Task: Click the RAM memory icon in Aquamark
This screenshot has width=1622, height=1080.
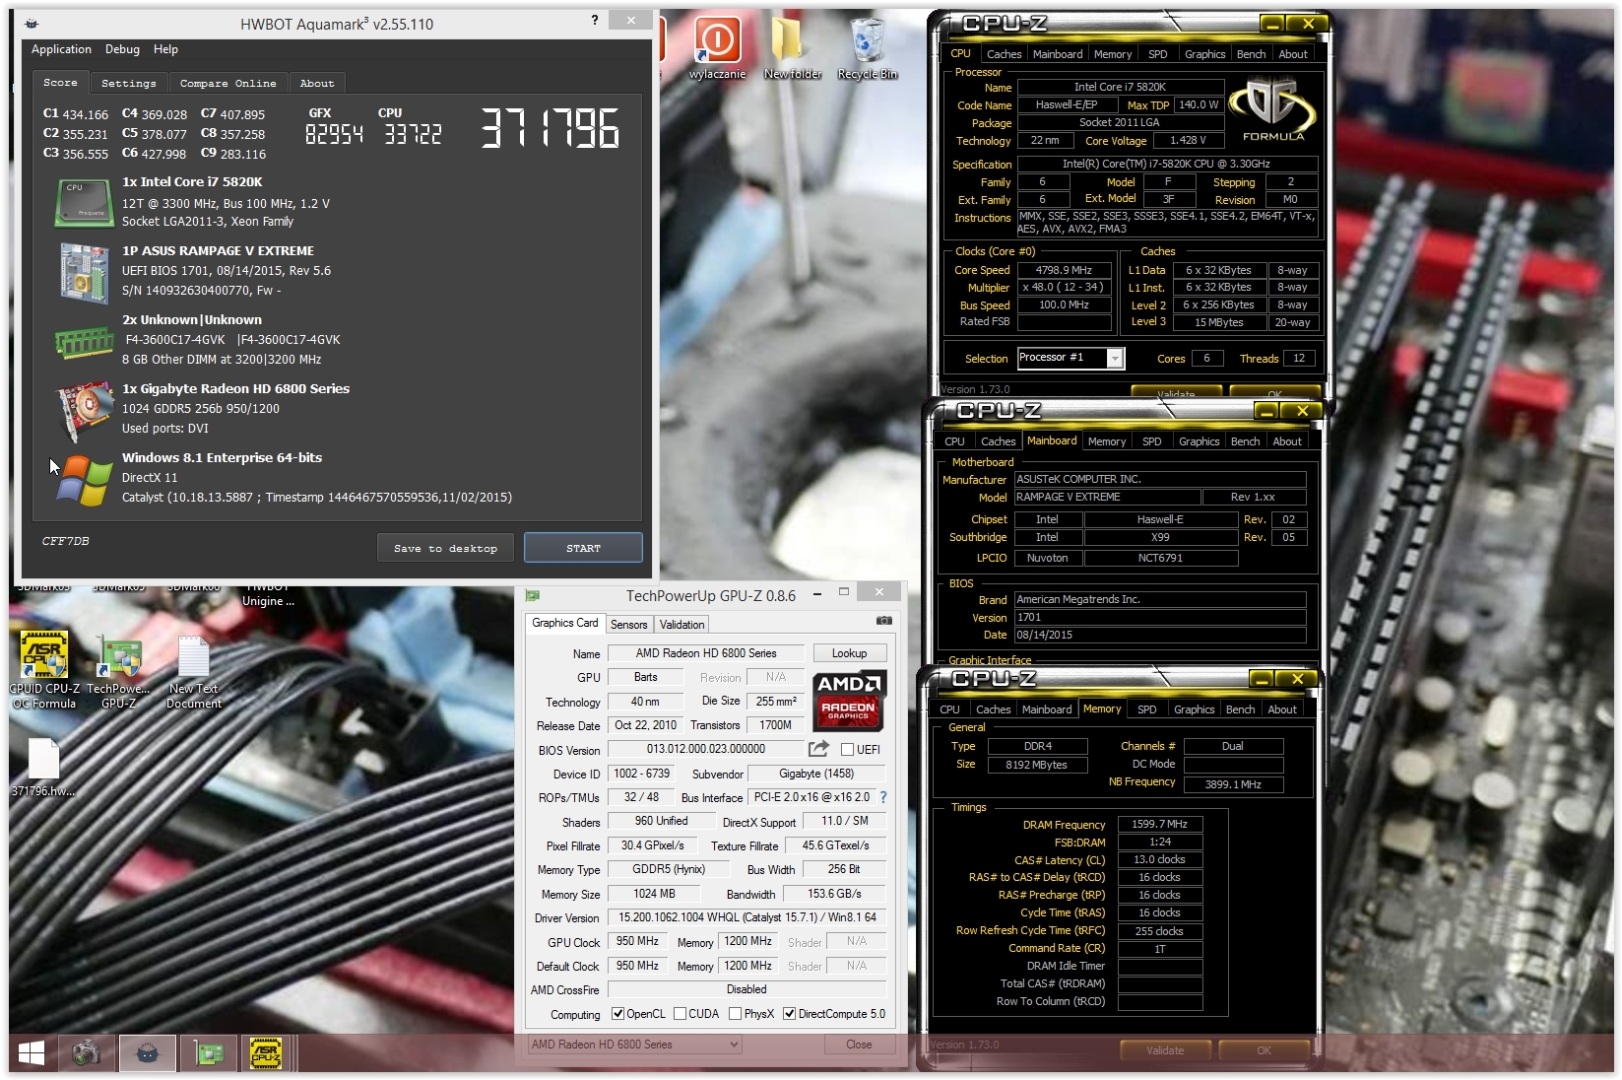Action: [84, 343]
